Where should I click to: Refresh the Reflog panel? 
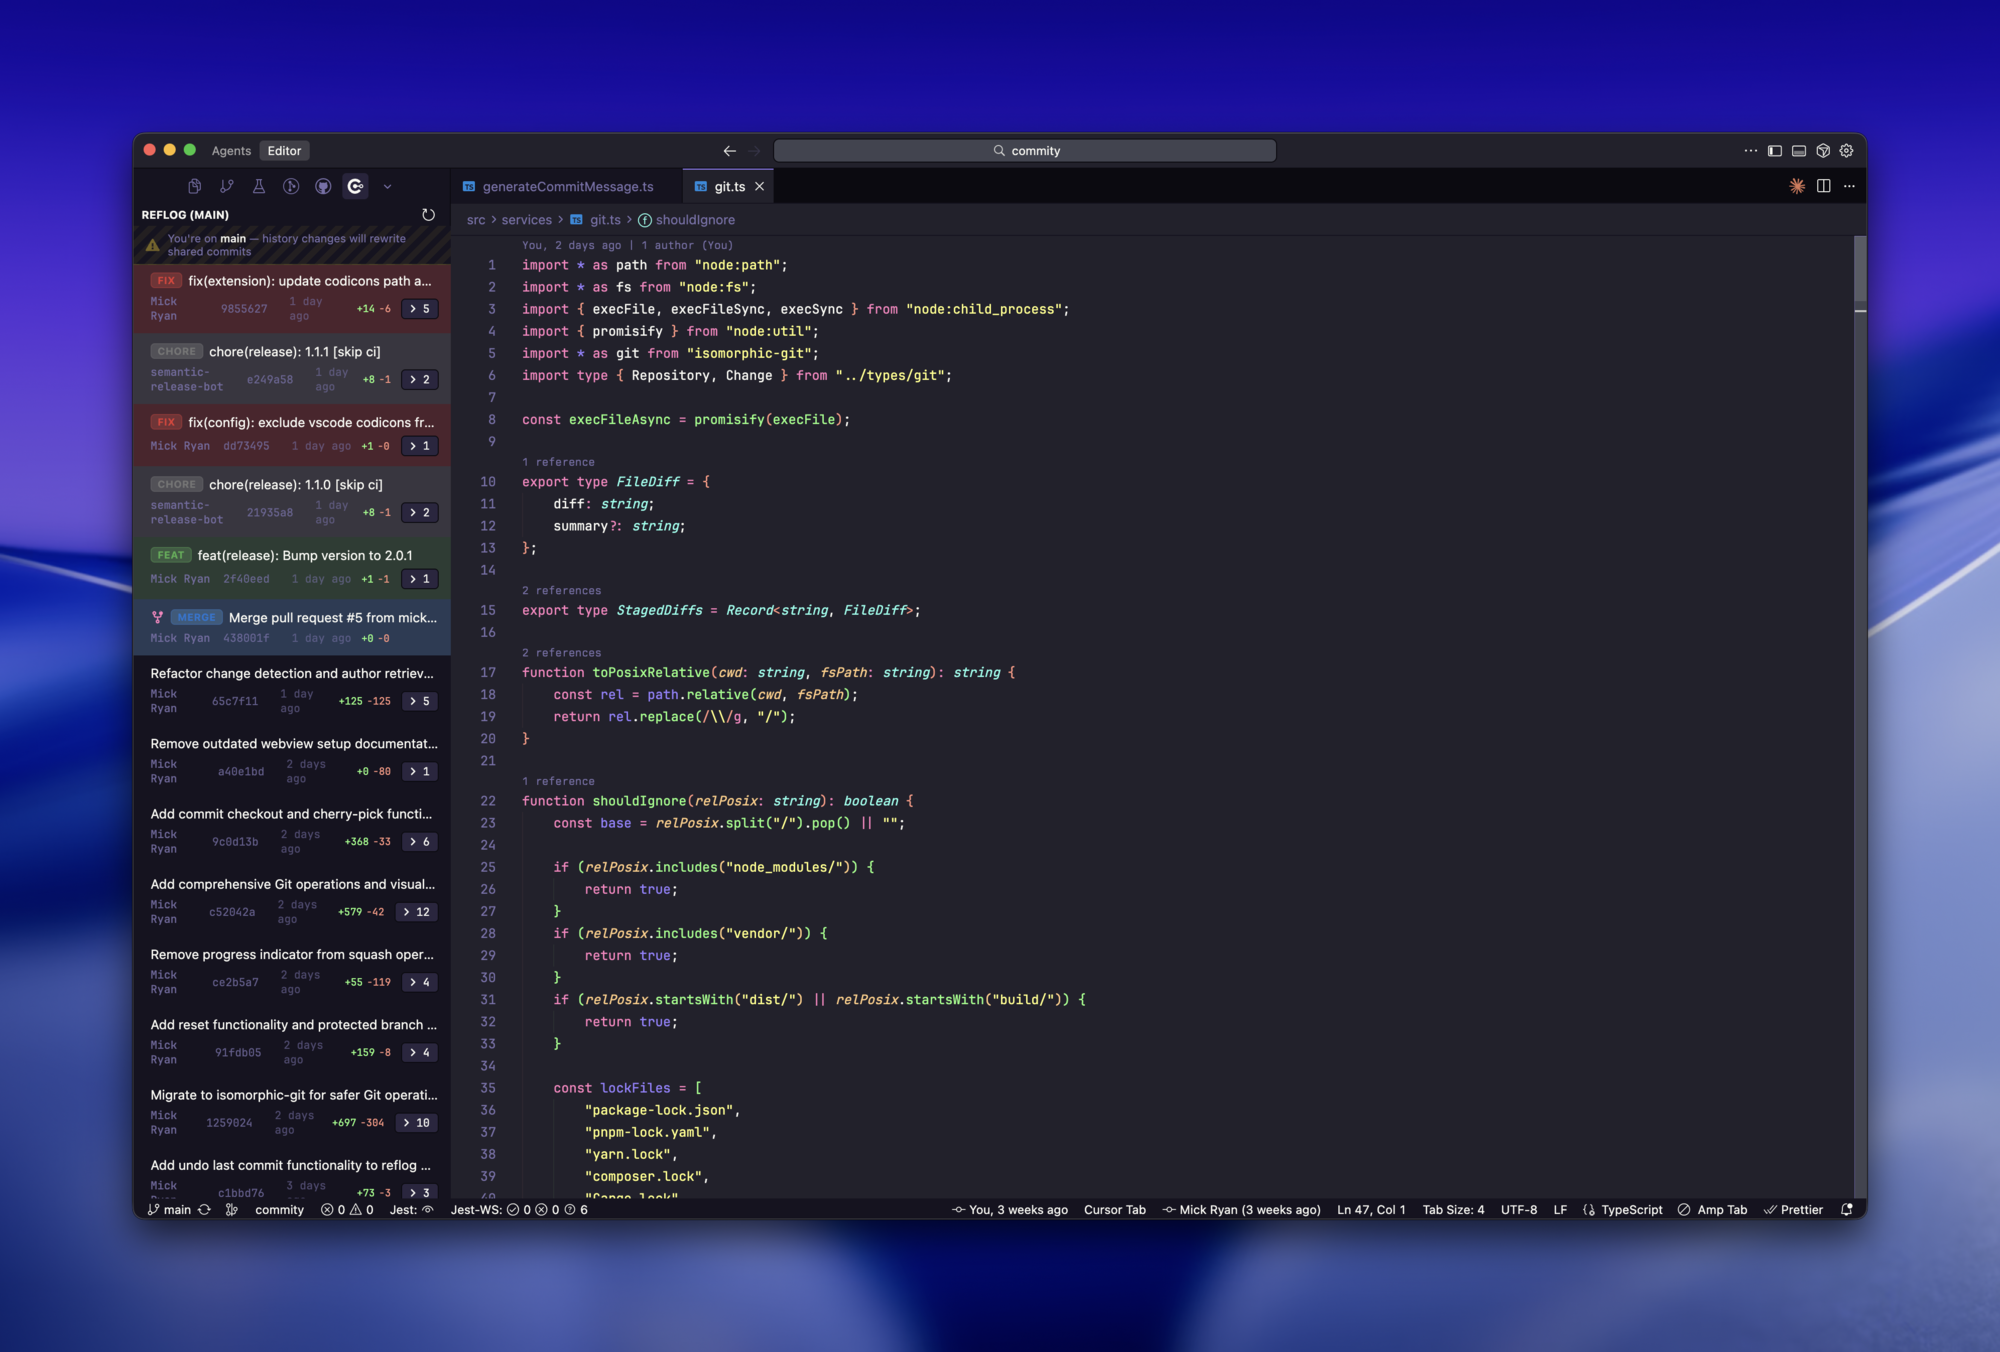coord(428,215)
